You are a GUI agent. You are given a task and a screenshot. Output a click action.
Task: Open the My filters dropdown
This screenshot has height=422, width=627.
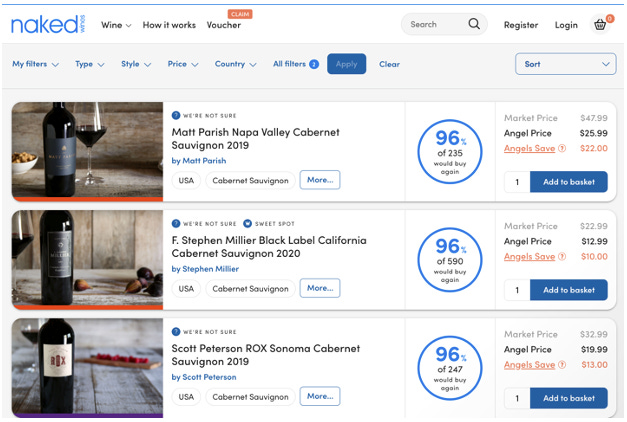point(36,64)
